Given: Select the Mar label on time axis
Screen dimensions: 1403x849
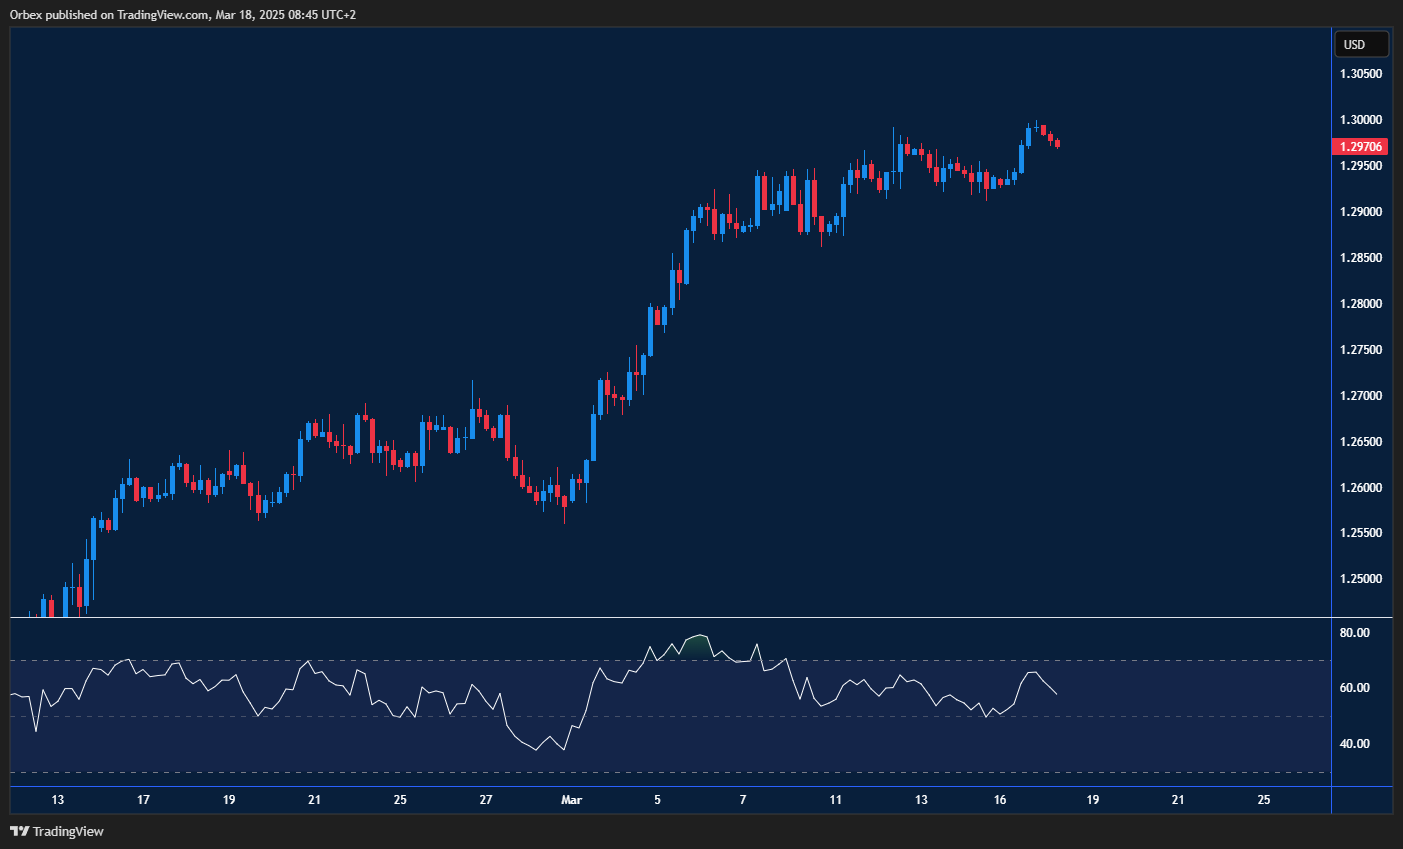Looking at the screenshot, I should point(571,800).
